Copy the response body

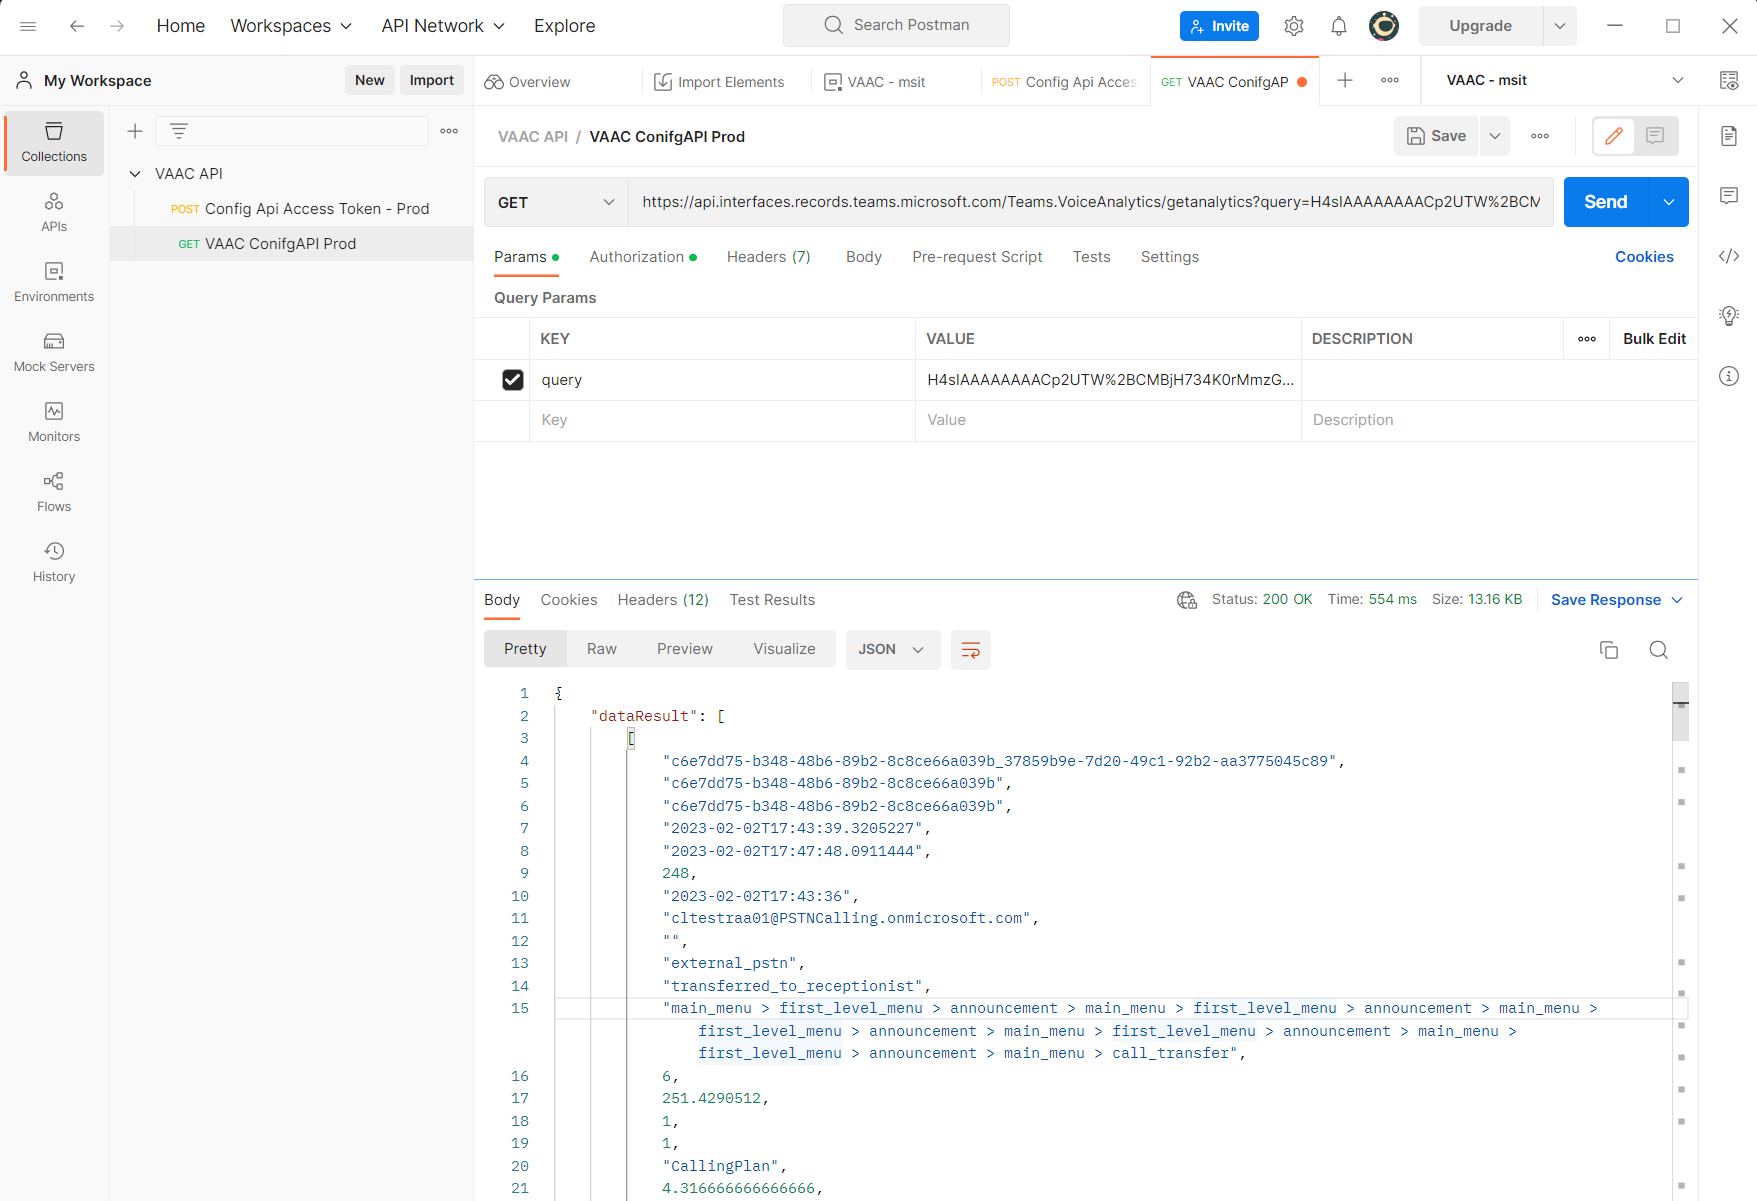(1609, 650)
